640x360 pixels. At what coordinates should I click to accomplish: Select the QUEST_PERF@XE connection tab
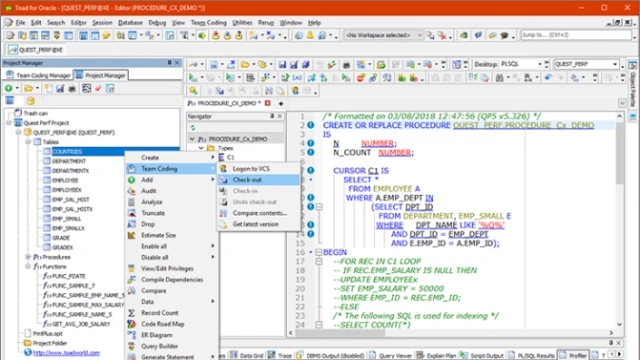[x=36, y=50]
